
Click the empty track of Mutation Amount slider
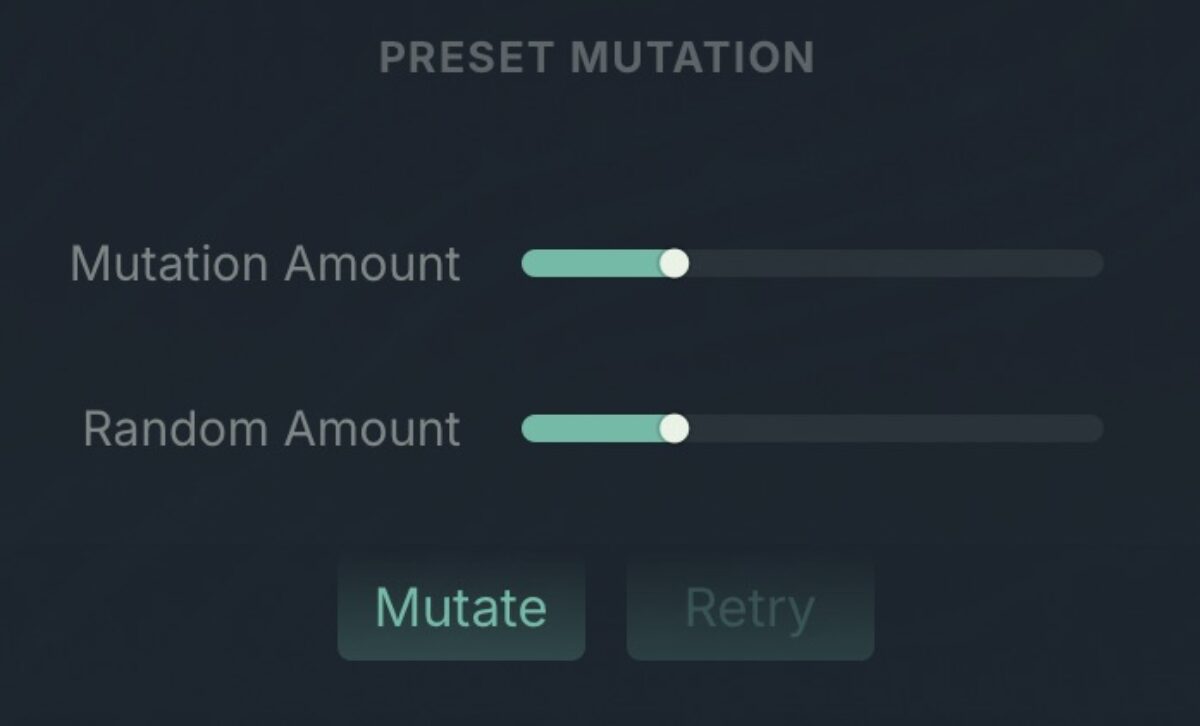[x=890, y=264]
